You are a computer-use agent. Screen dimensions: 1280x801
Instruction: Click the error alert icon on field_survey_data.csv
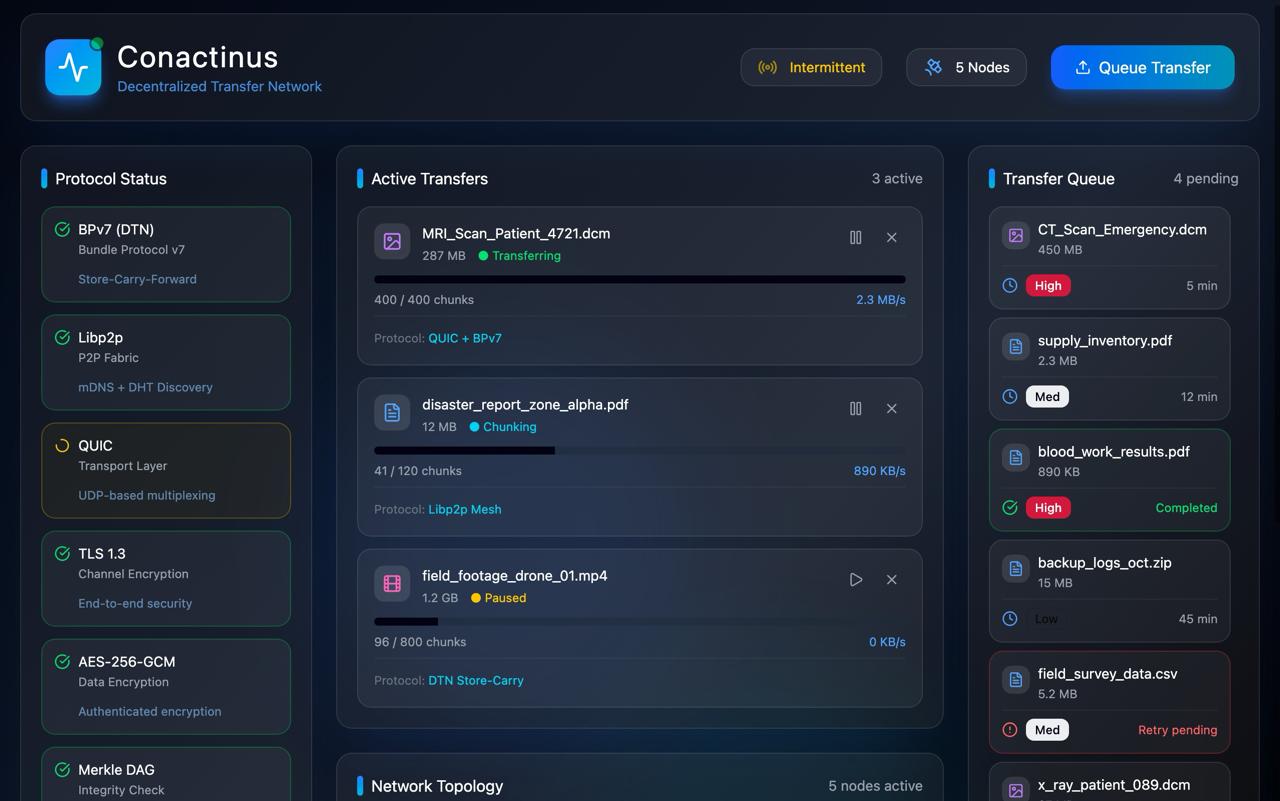point(1010,730)
